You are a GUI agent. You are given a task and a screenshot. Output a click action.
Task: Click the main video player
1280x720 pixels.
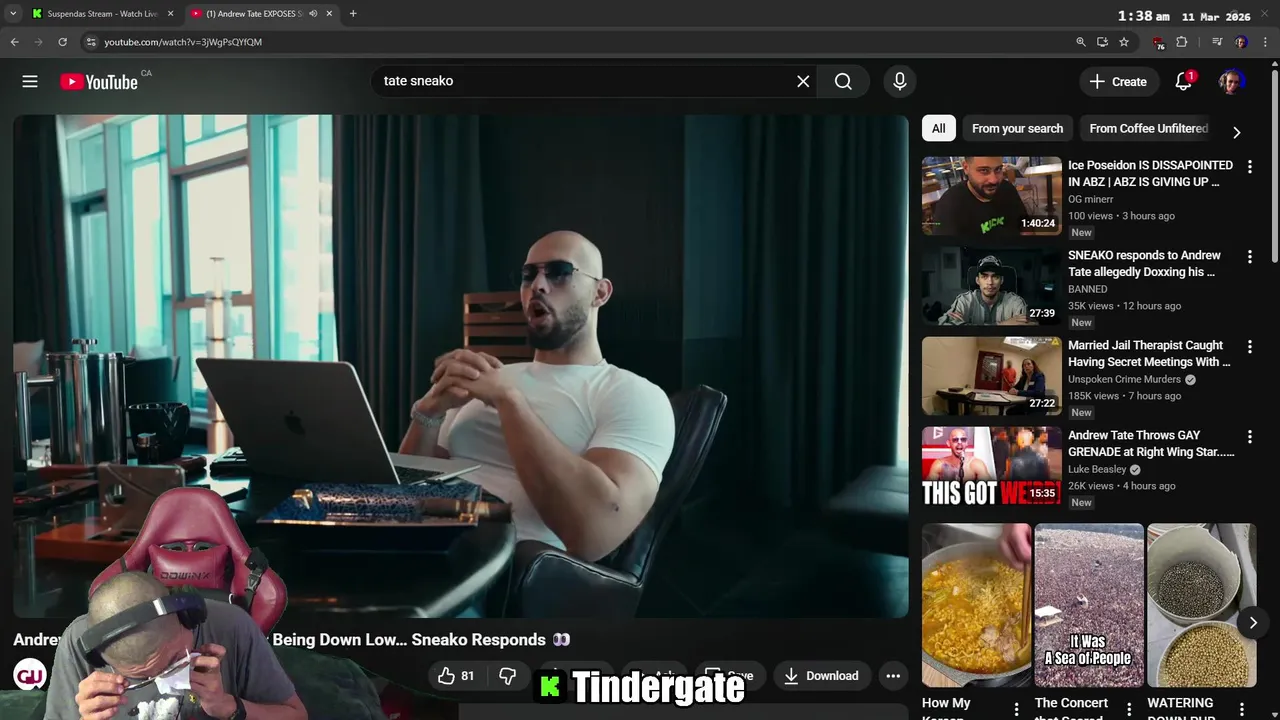[x=461, y=366]
